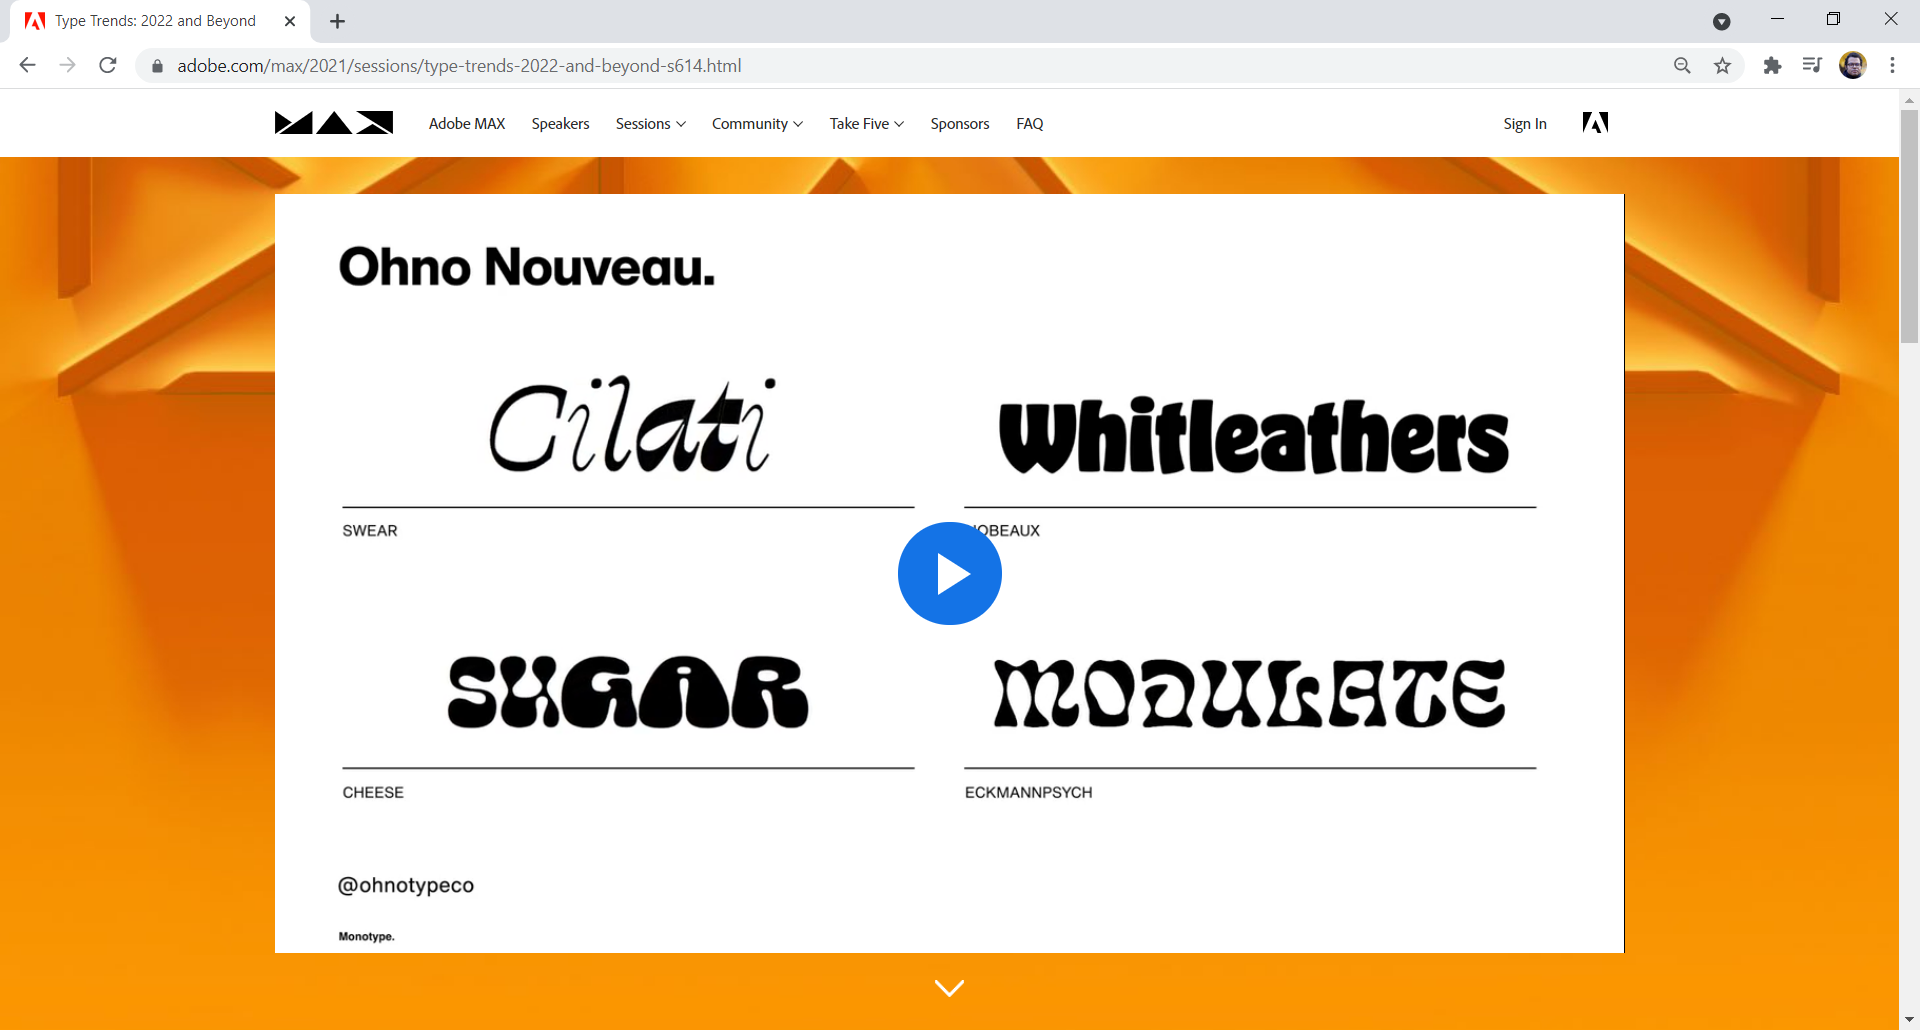Bookmark this page with the star
This screenshot has width=1920, height=1030.
point(1722,66)
